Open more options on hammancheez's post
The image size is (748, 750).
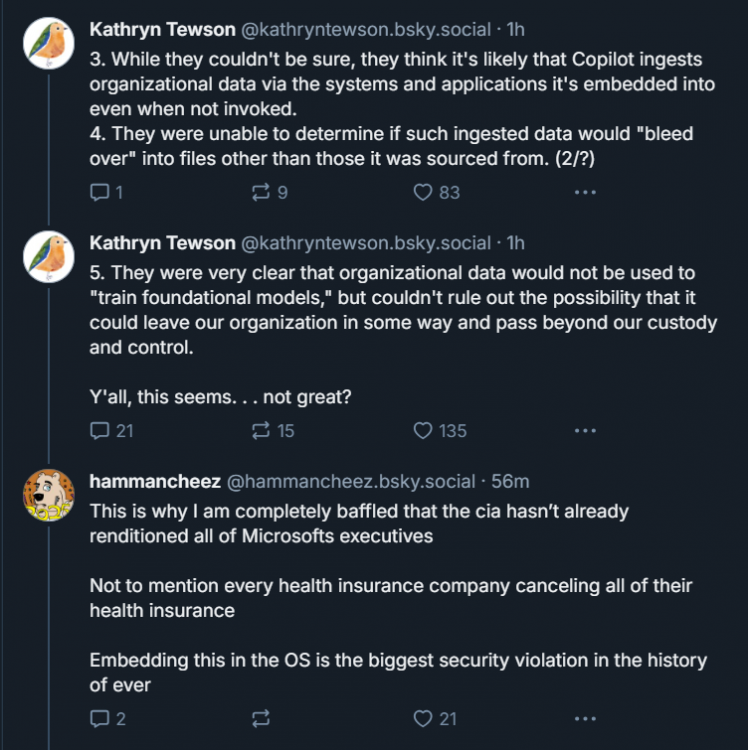[585, 718]
